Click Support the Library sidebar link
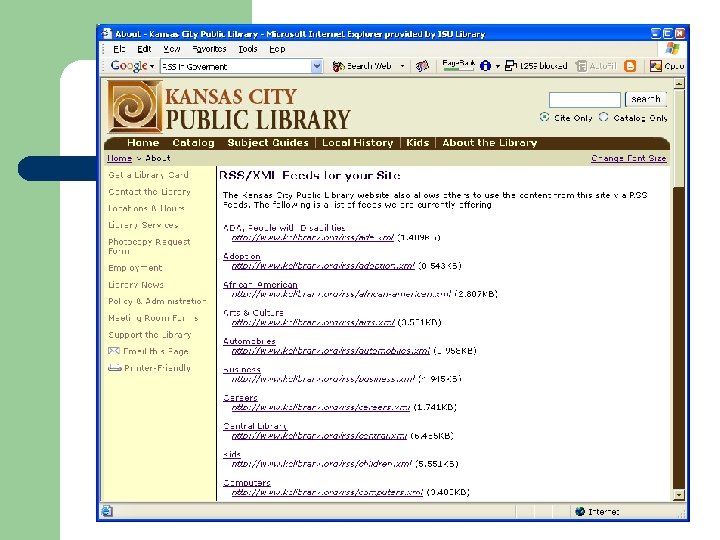720x540 pixels. pyautogui.click(x=150, y=335)
